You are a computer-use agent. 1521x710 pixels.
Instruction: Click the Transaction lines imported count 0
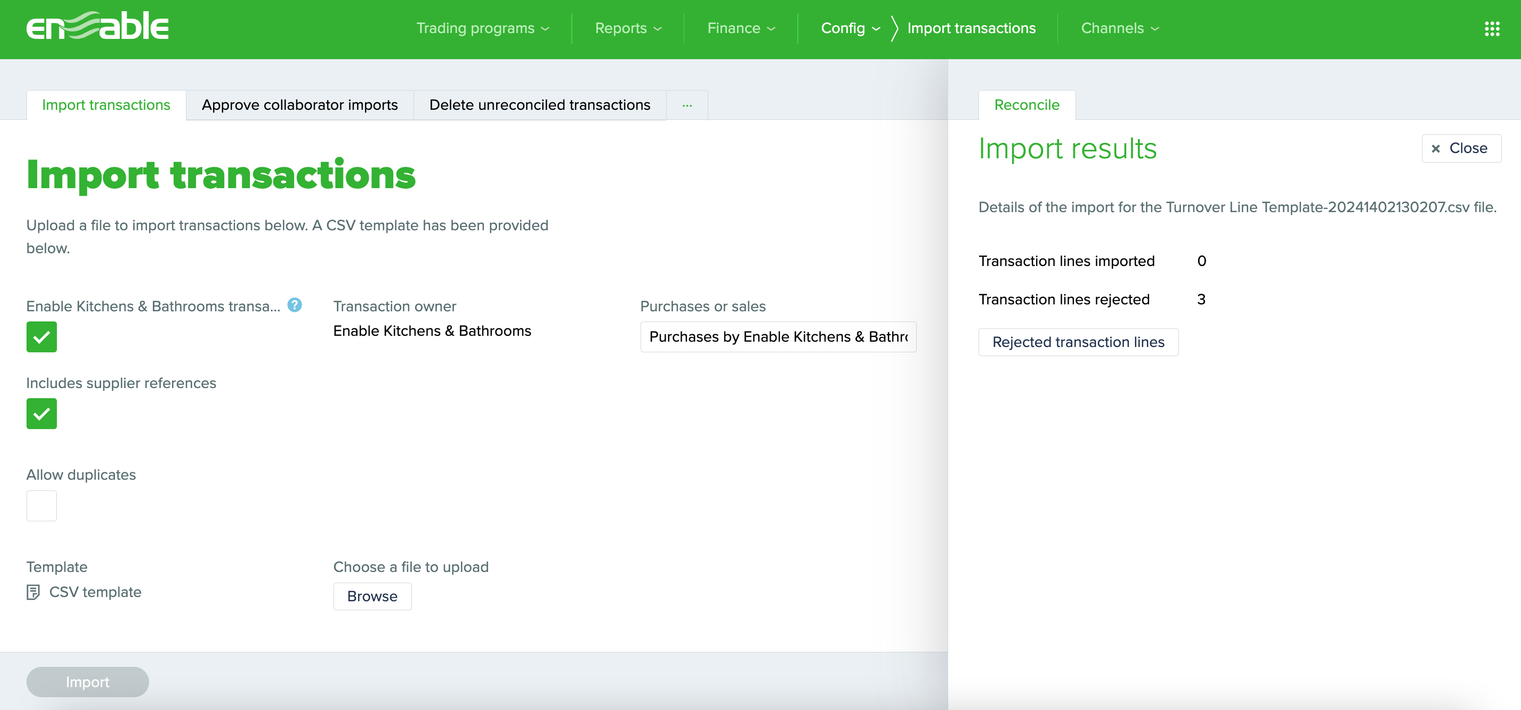1201,261
